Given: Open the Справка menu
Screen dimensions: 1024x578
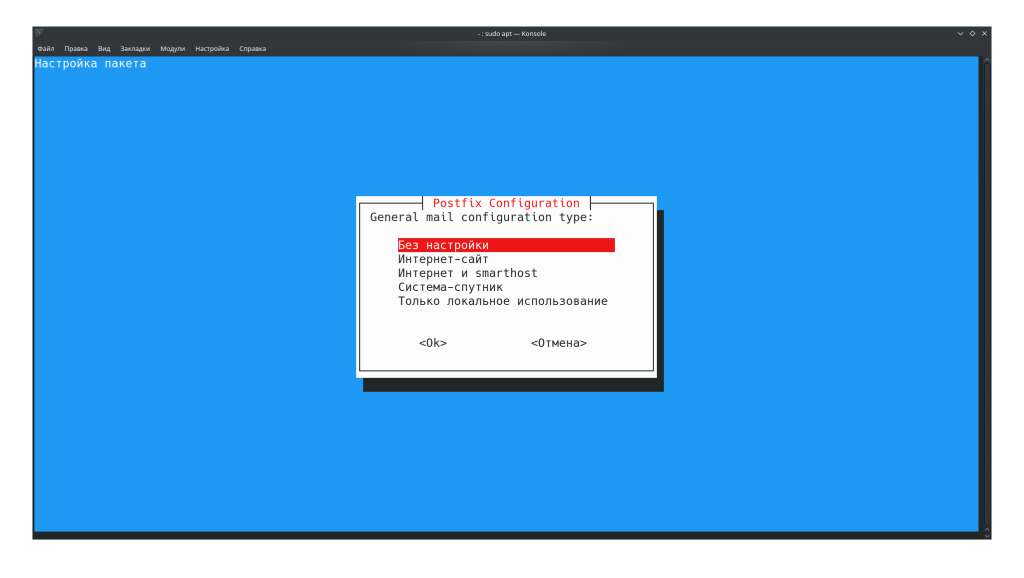Looking at the screenshot, I should pos(253,48).
